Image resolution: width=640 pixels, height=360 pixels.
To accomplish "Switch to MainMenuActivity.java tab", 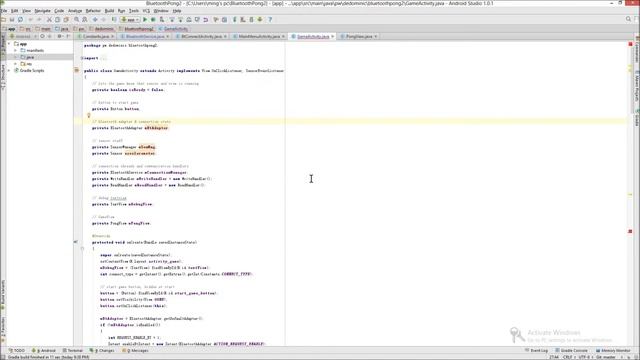I will (x=259, y=36).
